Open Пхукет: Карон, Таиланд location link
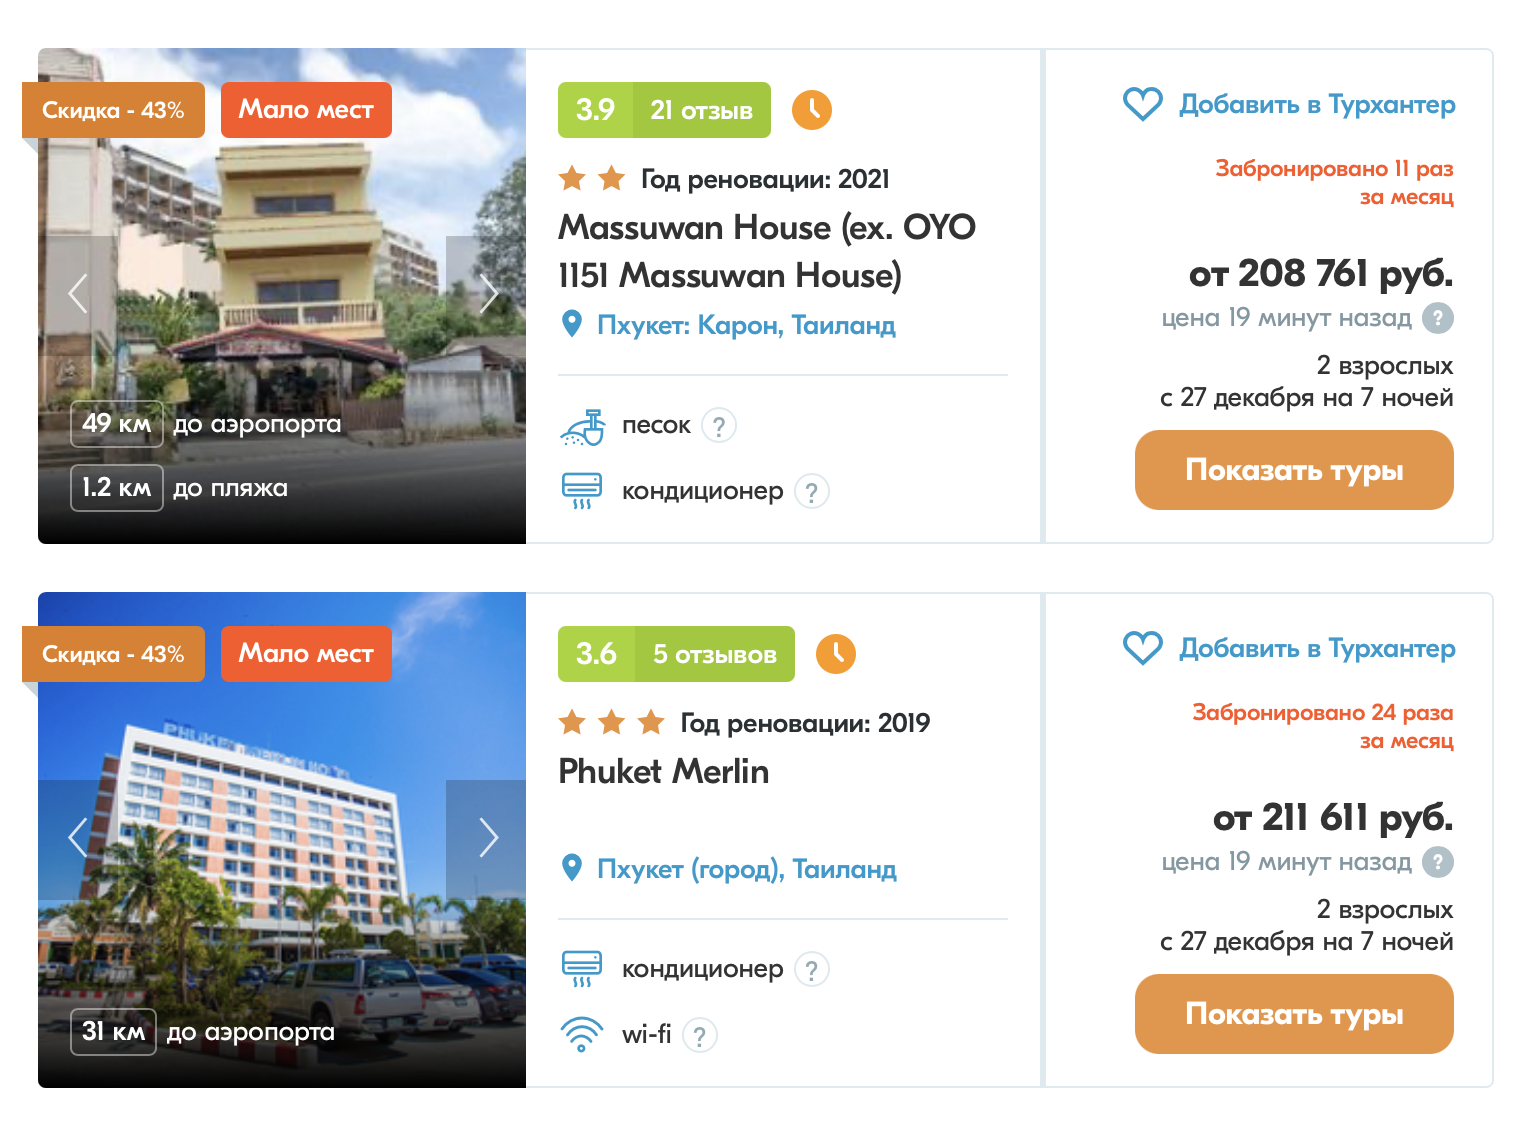The height and width of the screenshot is (1130, 1526). (746, 325)
